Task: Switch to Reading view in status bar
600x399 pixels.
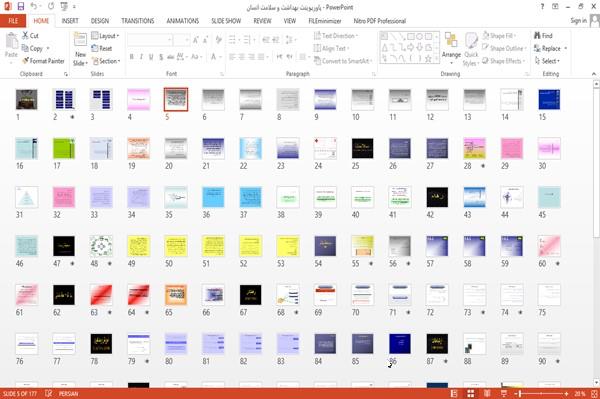Action: coord(487,394)
